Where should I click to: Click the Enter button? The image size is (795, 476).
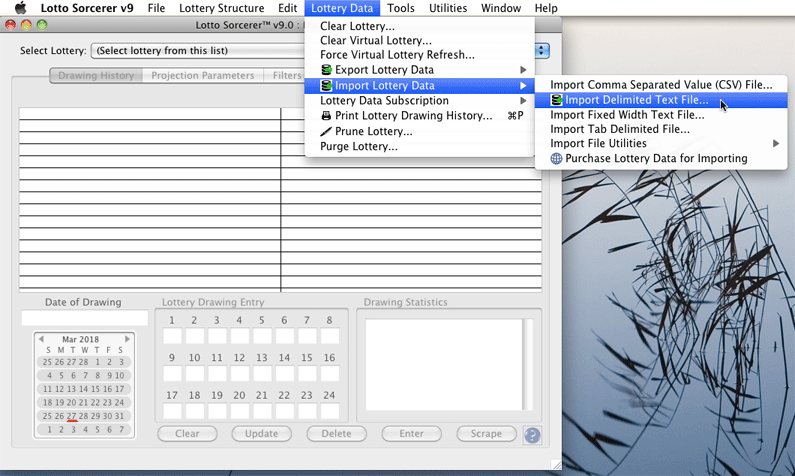coord(411,433)
